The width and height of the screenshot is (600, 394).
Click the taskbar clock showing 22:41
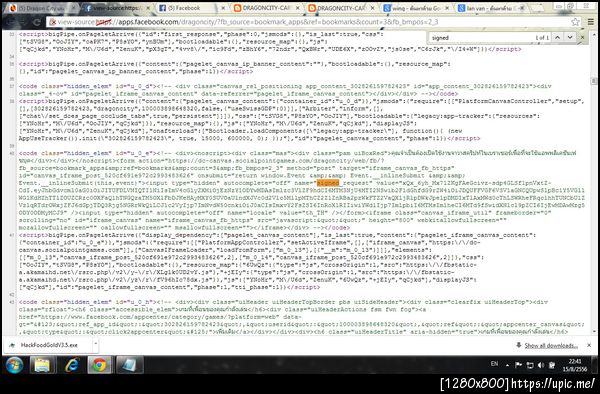coord(574,365)
